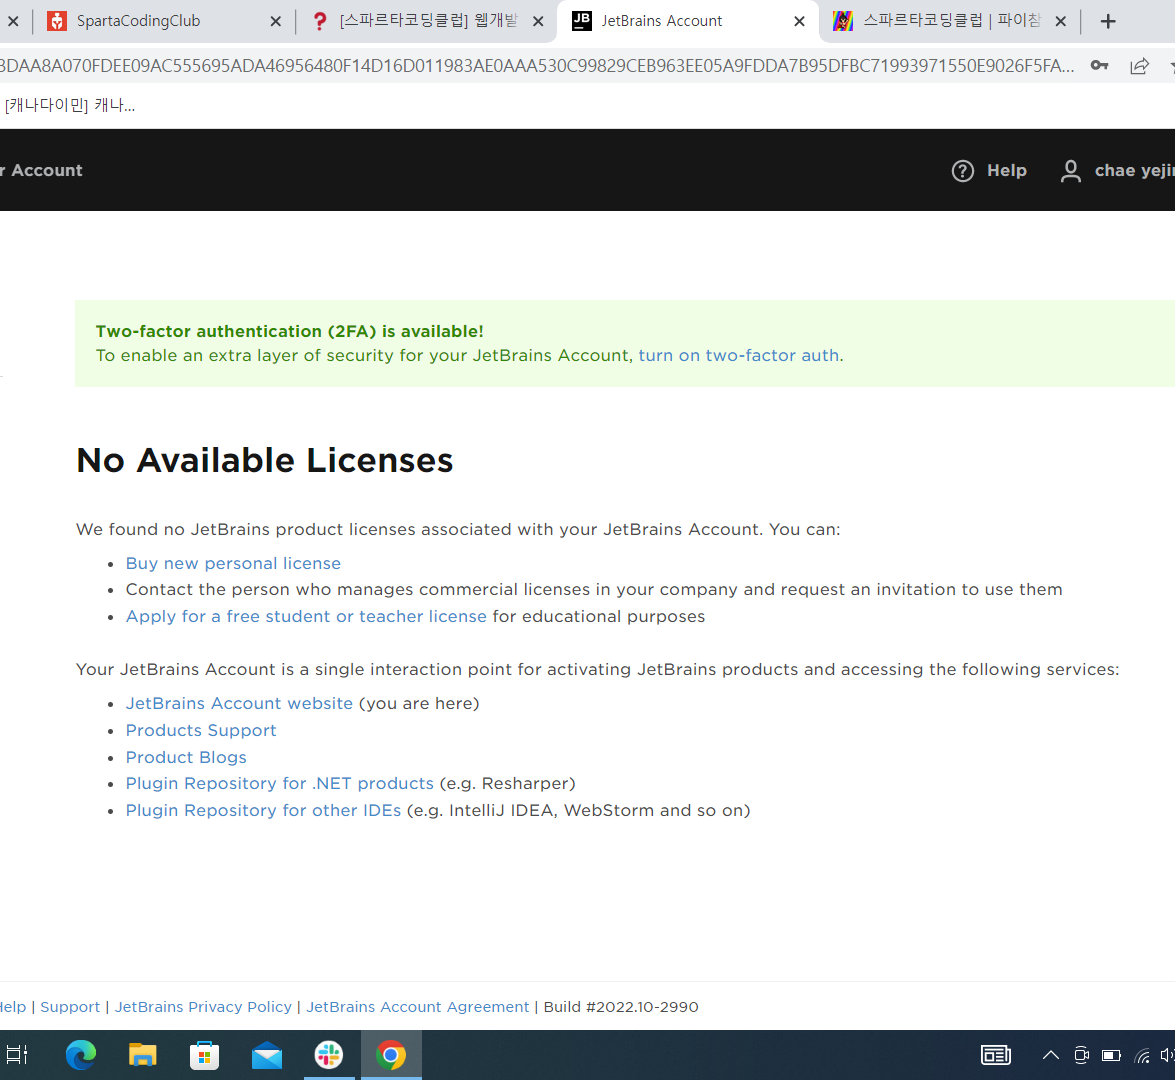Open JetBrains Account Agreement link
Screen dimensions: 1175x1080
417,1007
